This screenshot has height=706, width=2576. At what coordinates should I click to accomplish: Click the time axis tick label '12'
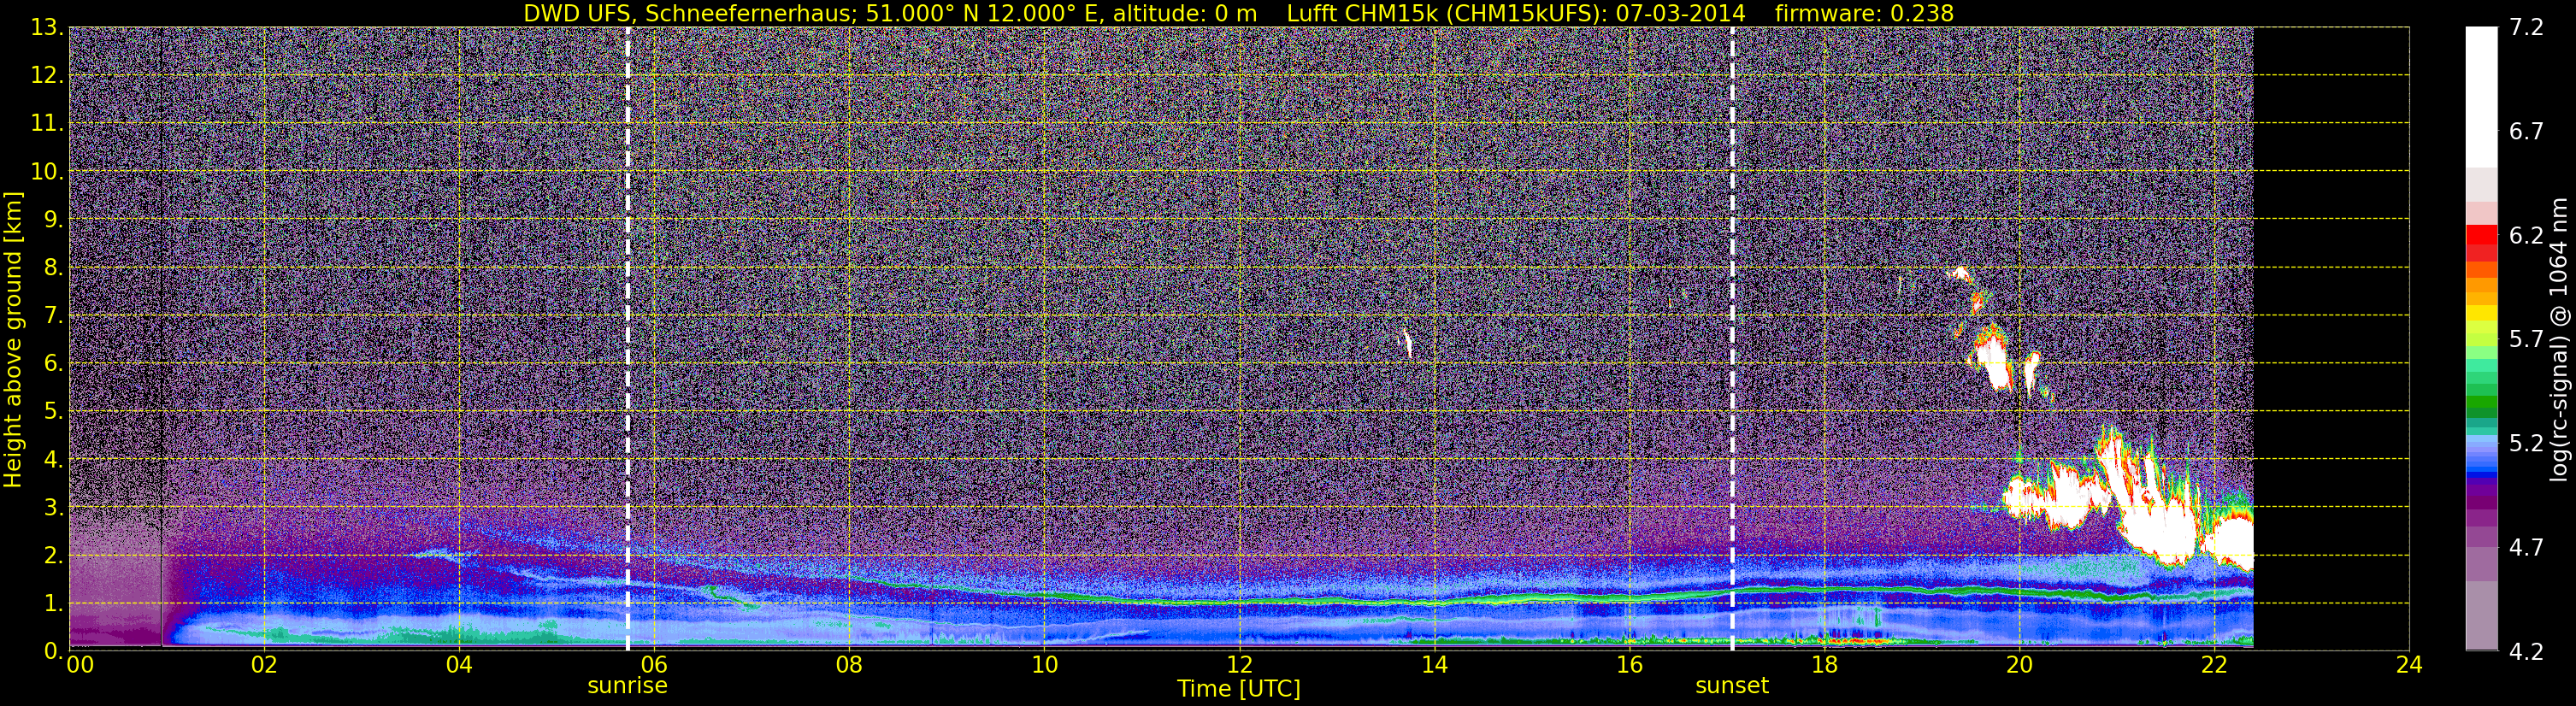point(1239,664)
